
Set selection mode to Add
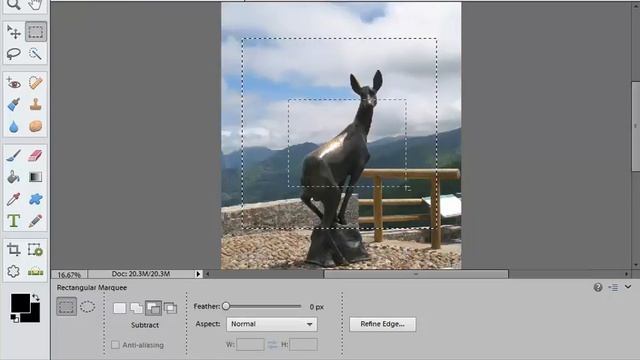[x=136, y=308]
